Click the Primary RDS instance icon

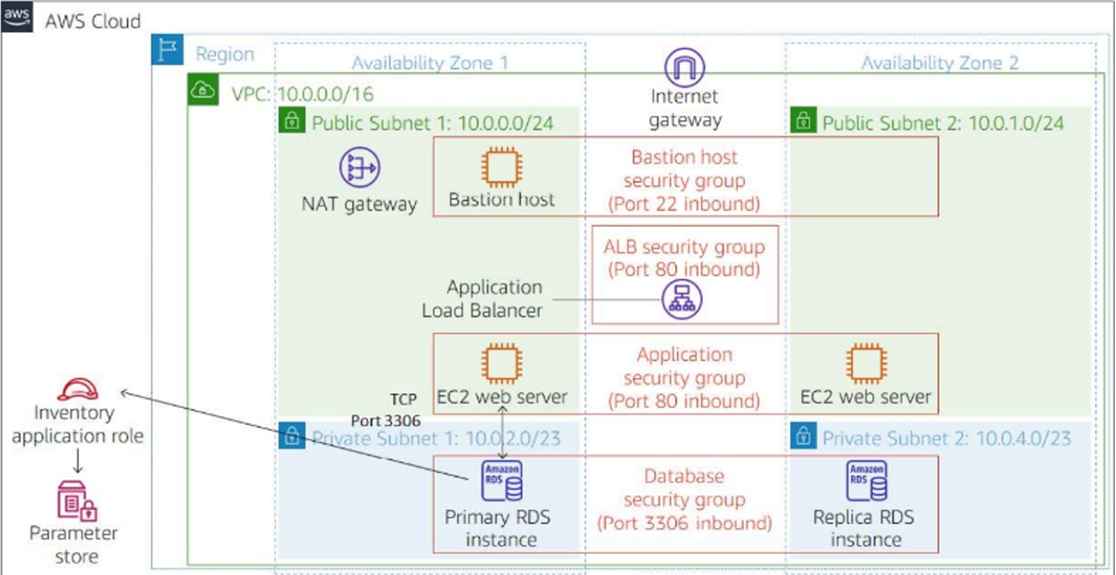tap(502, 480)
